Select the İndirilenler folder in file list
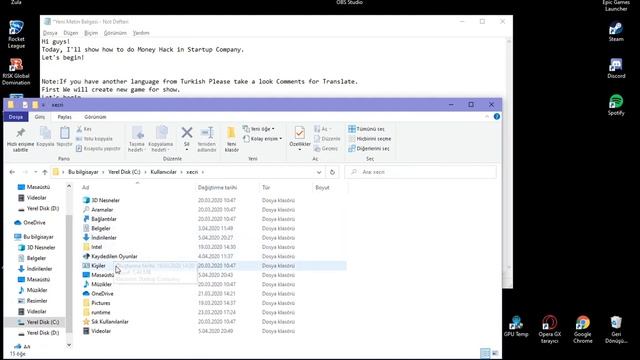This screenshot has width=640, height=360. (104, 238)
